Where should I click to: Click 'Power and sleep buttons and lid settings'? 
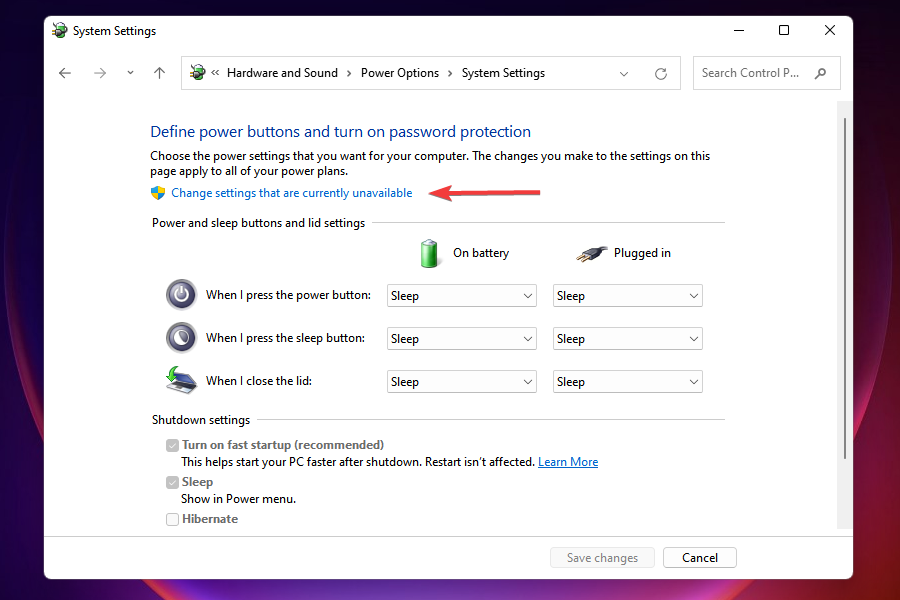pyautogui.click(x=258, y=223)
